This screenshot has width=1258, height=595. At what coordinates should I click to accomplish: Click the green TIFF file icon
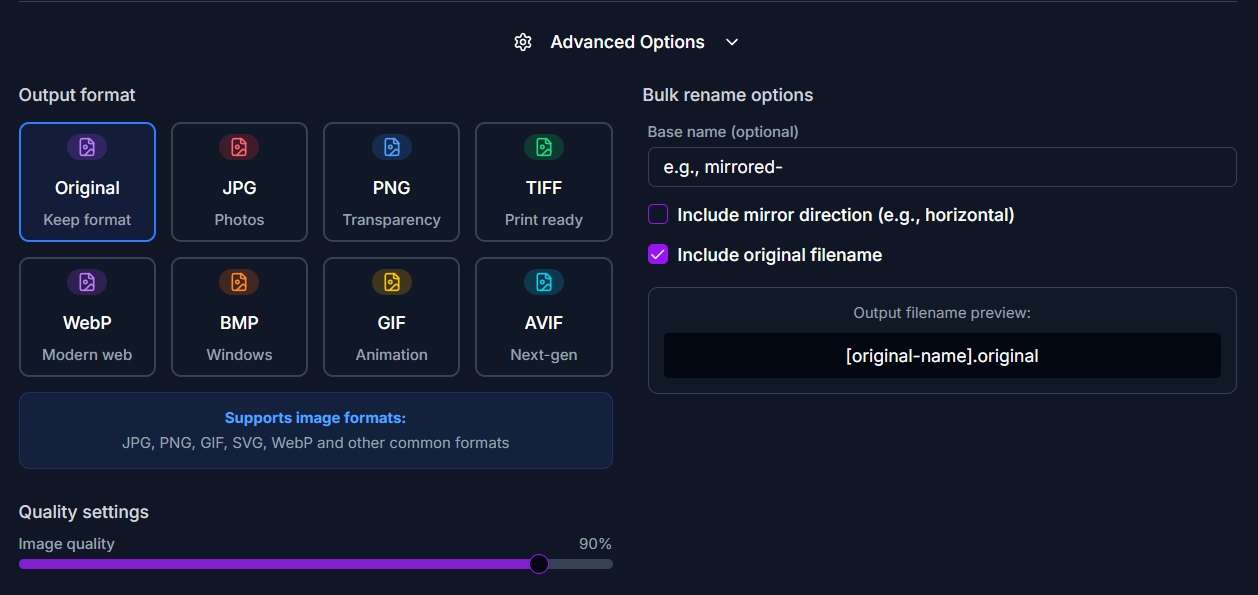click(543, 146)
